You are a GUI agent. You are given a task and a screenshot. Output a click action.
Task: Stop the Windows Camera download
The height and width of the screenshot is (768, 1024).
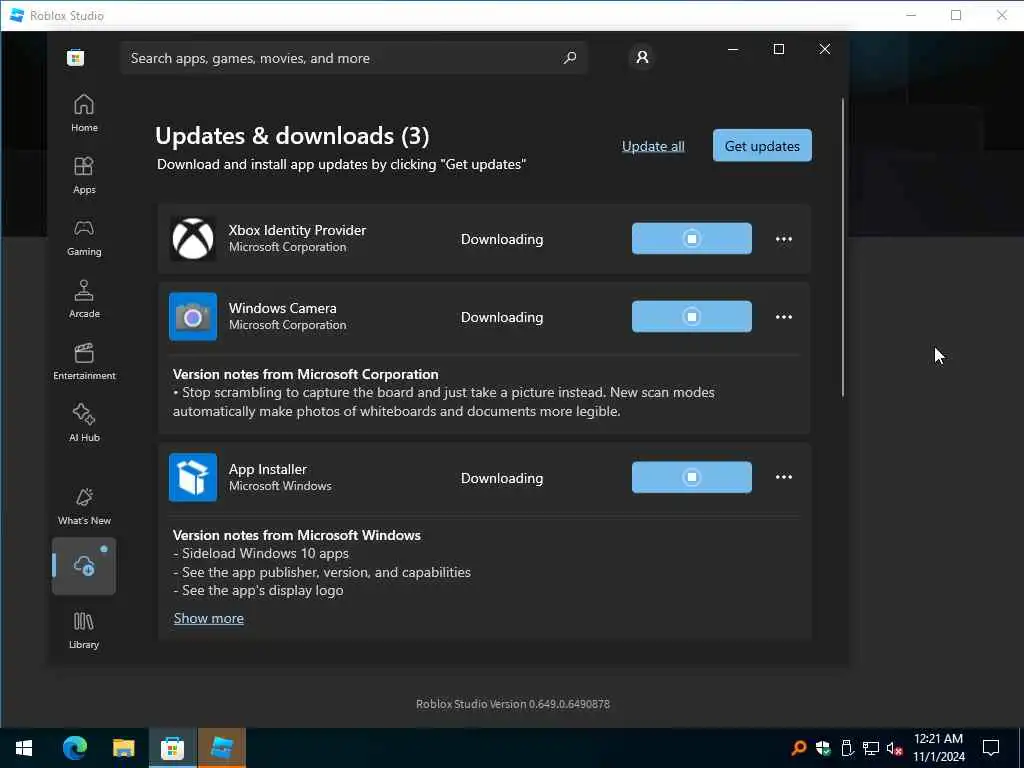click(x=692, y=317)
